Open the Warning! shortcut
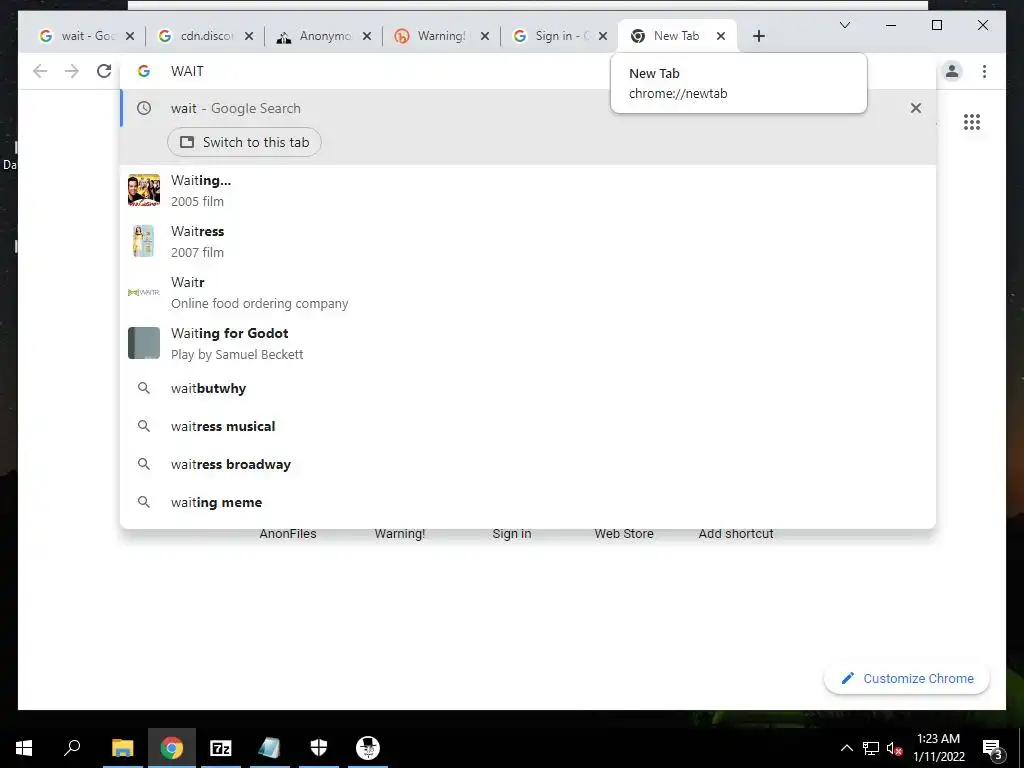The height and width of the screenshot is (768, 1024). 400,534
